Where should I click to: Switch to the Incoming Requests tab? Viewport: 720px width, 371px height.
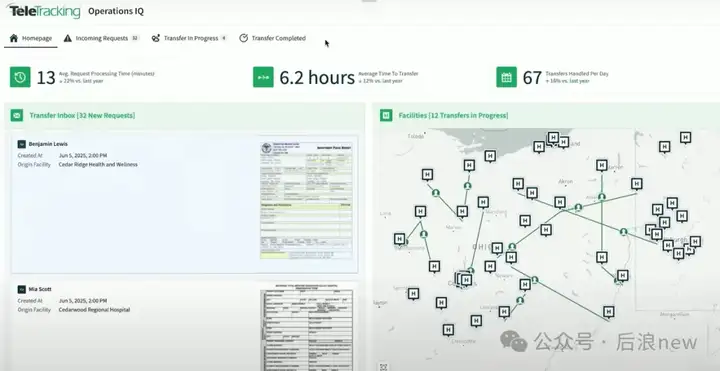(101, 38)
